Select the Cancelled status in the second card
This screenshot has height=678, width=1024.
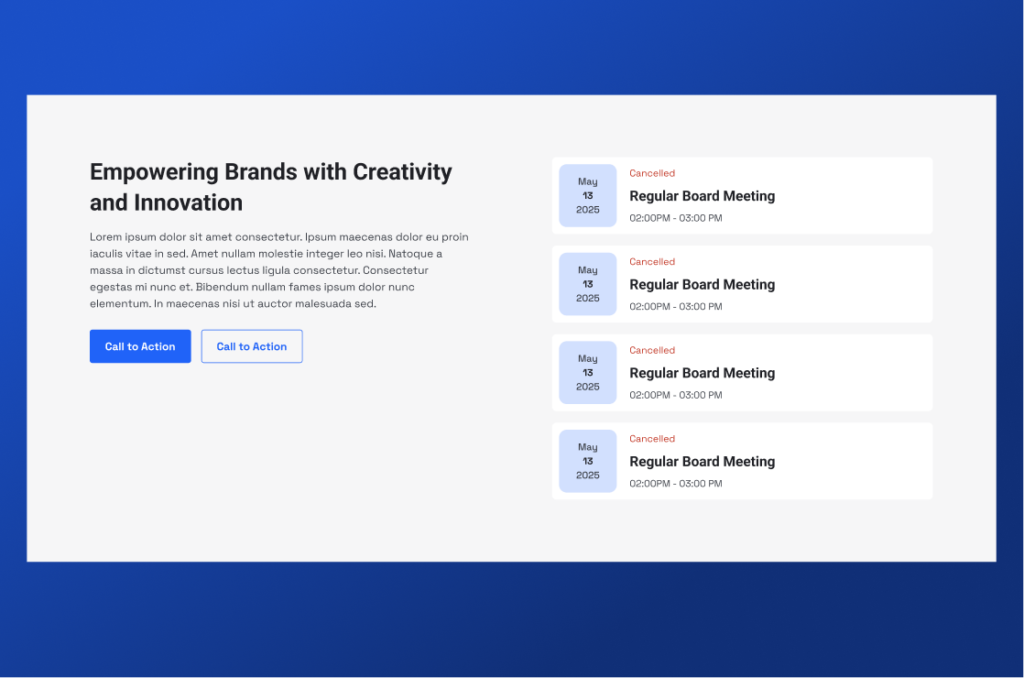pyautogui.click(x=652, y=262)
